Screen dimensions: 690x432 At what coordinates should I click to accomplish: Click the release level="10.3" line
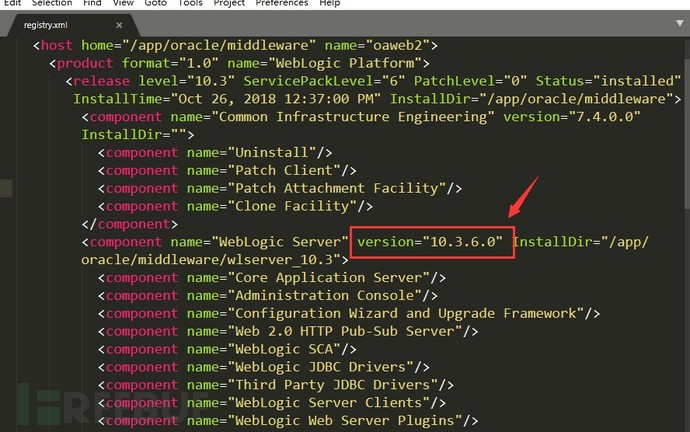373,81
